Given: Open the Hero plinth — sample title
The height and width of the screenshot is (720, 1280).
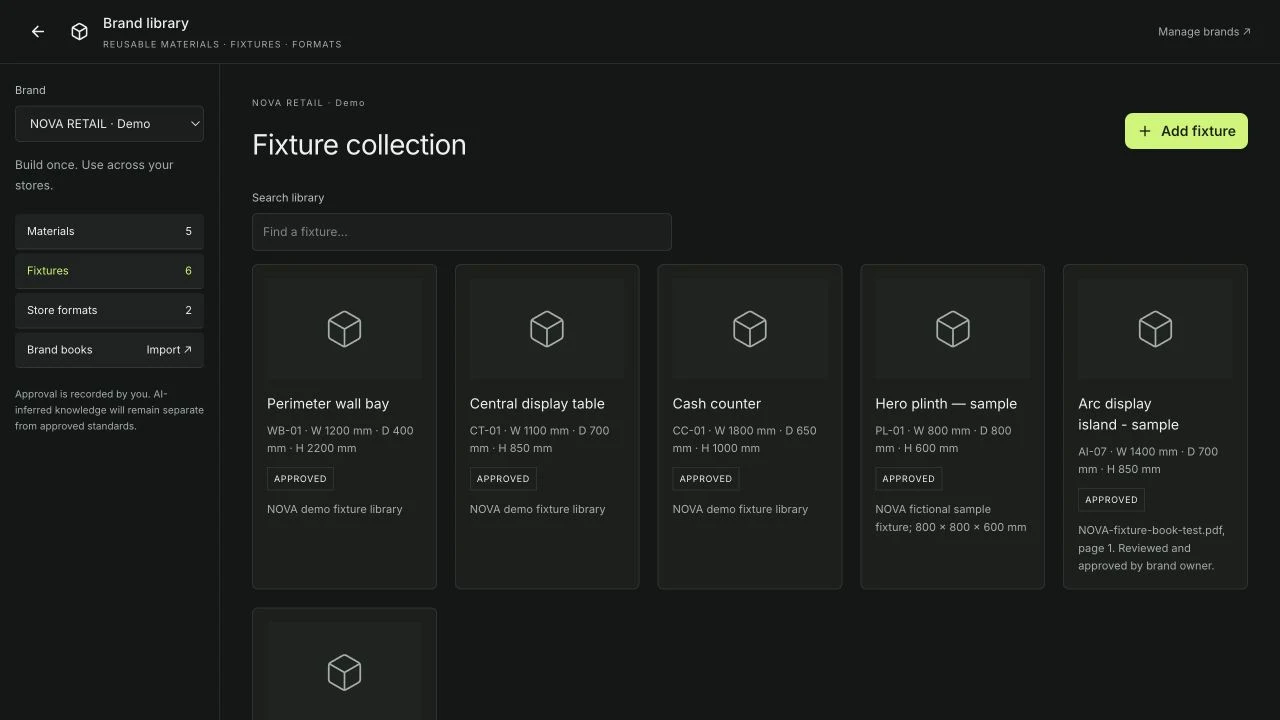Looking at the screenshot, I should click(x=946, y=404).
